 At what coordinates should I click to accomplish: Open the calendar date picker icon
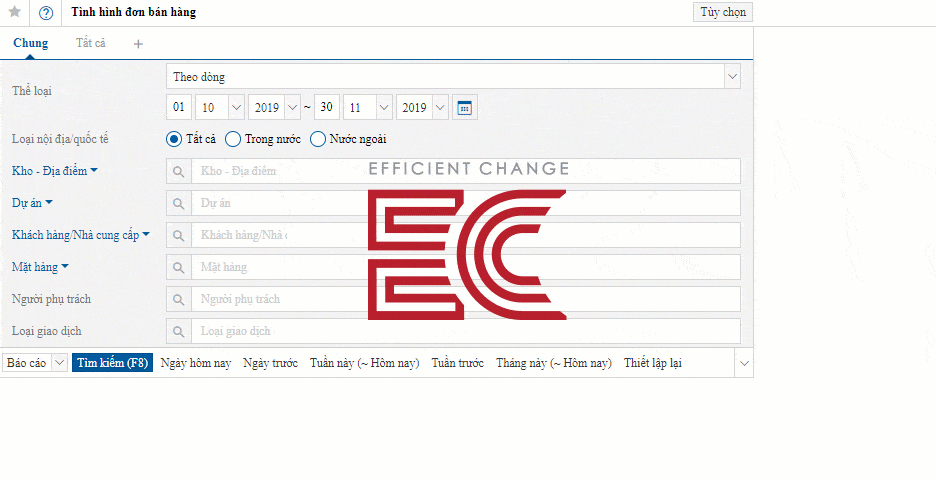click(x=464, y=107)
